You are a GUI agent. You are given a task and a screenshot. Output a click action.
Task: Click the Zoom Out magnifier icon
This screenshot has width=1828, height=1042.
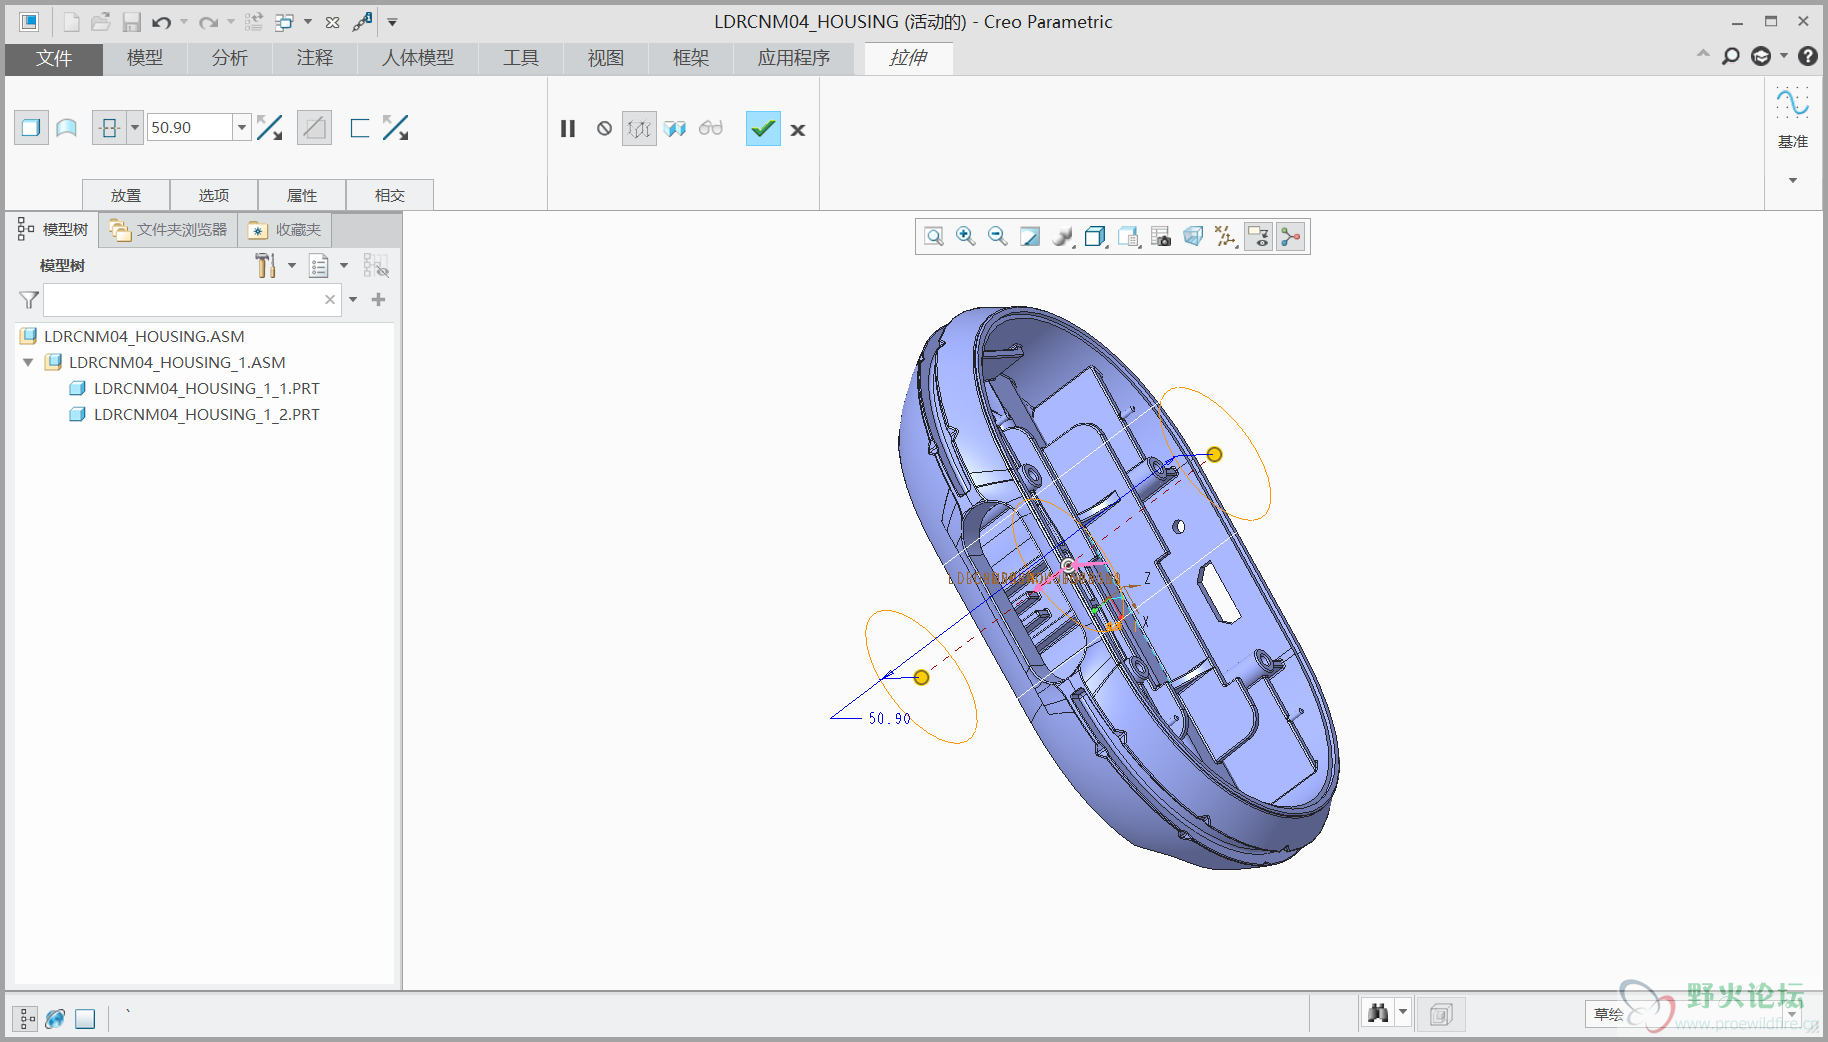(998, 237)
